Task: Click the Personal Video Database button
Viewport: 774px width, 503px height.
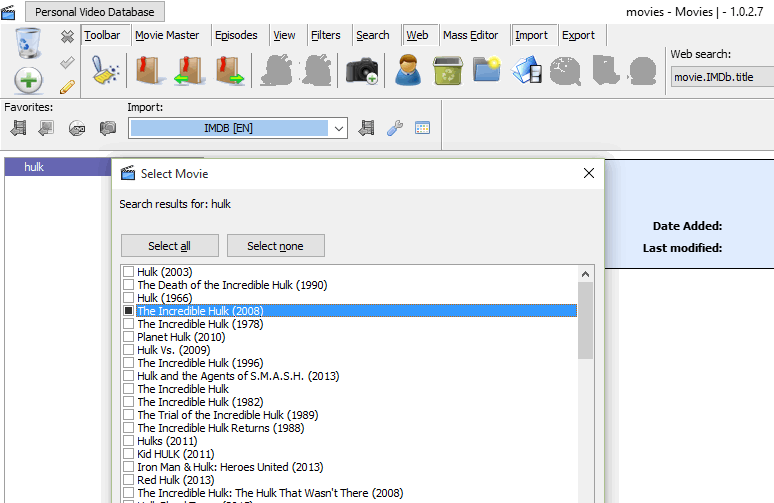Action: pos(95,12)
